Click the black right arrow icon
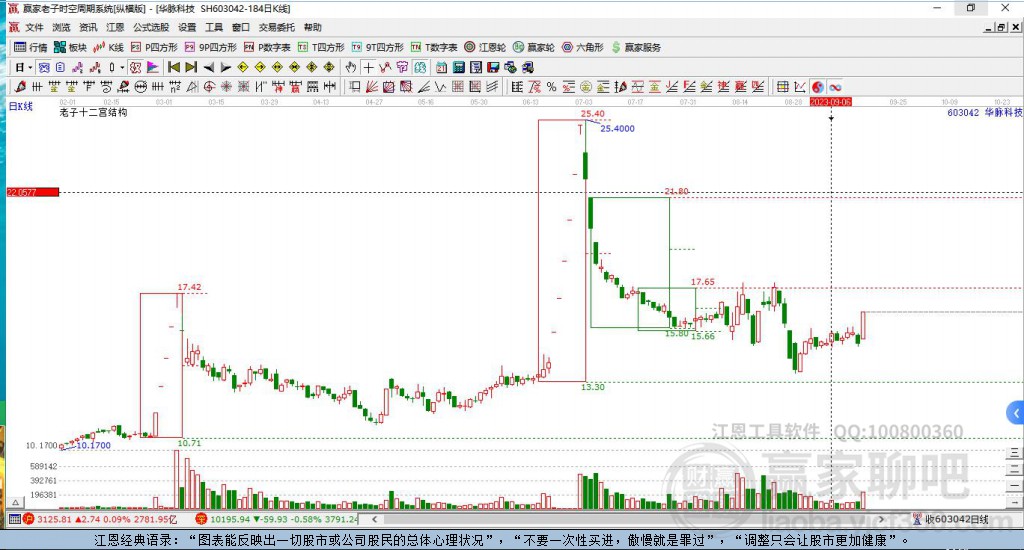 226,67
